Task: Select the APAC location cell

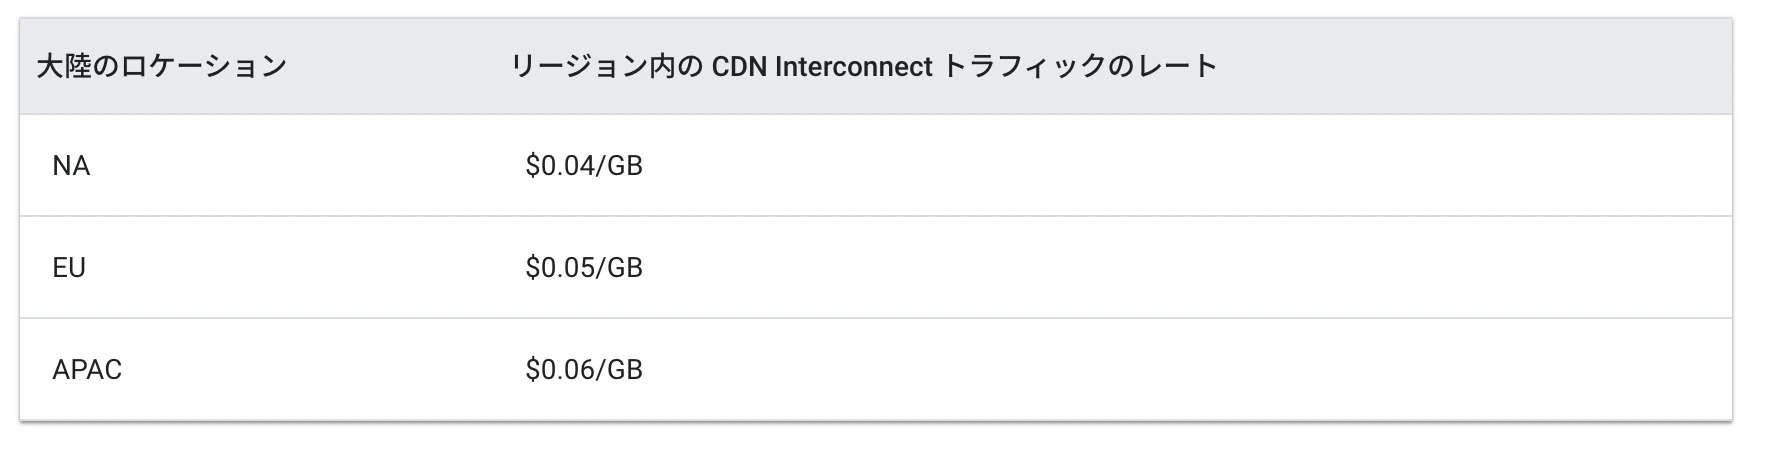Action: pyautogui.click(x=87, y=369)
